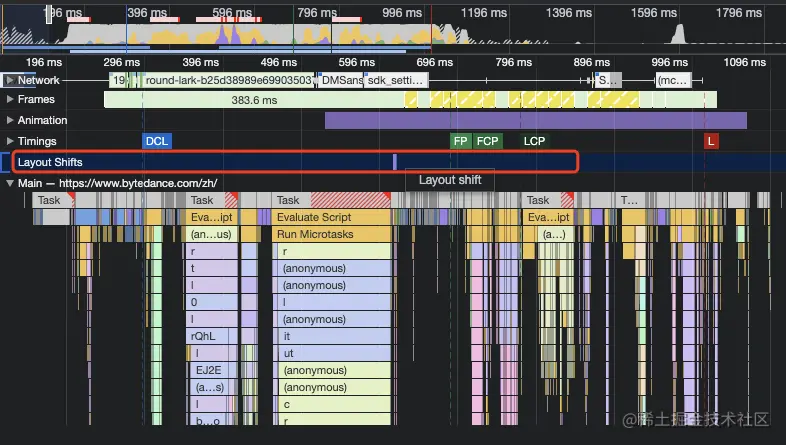
Task: Select the FCP timing marker
Action: (x=487, y=141)
